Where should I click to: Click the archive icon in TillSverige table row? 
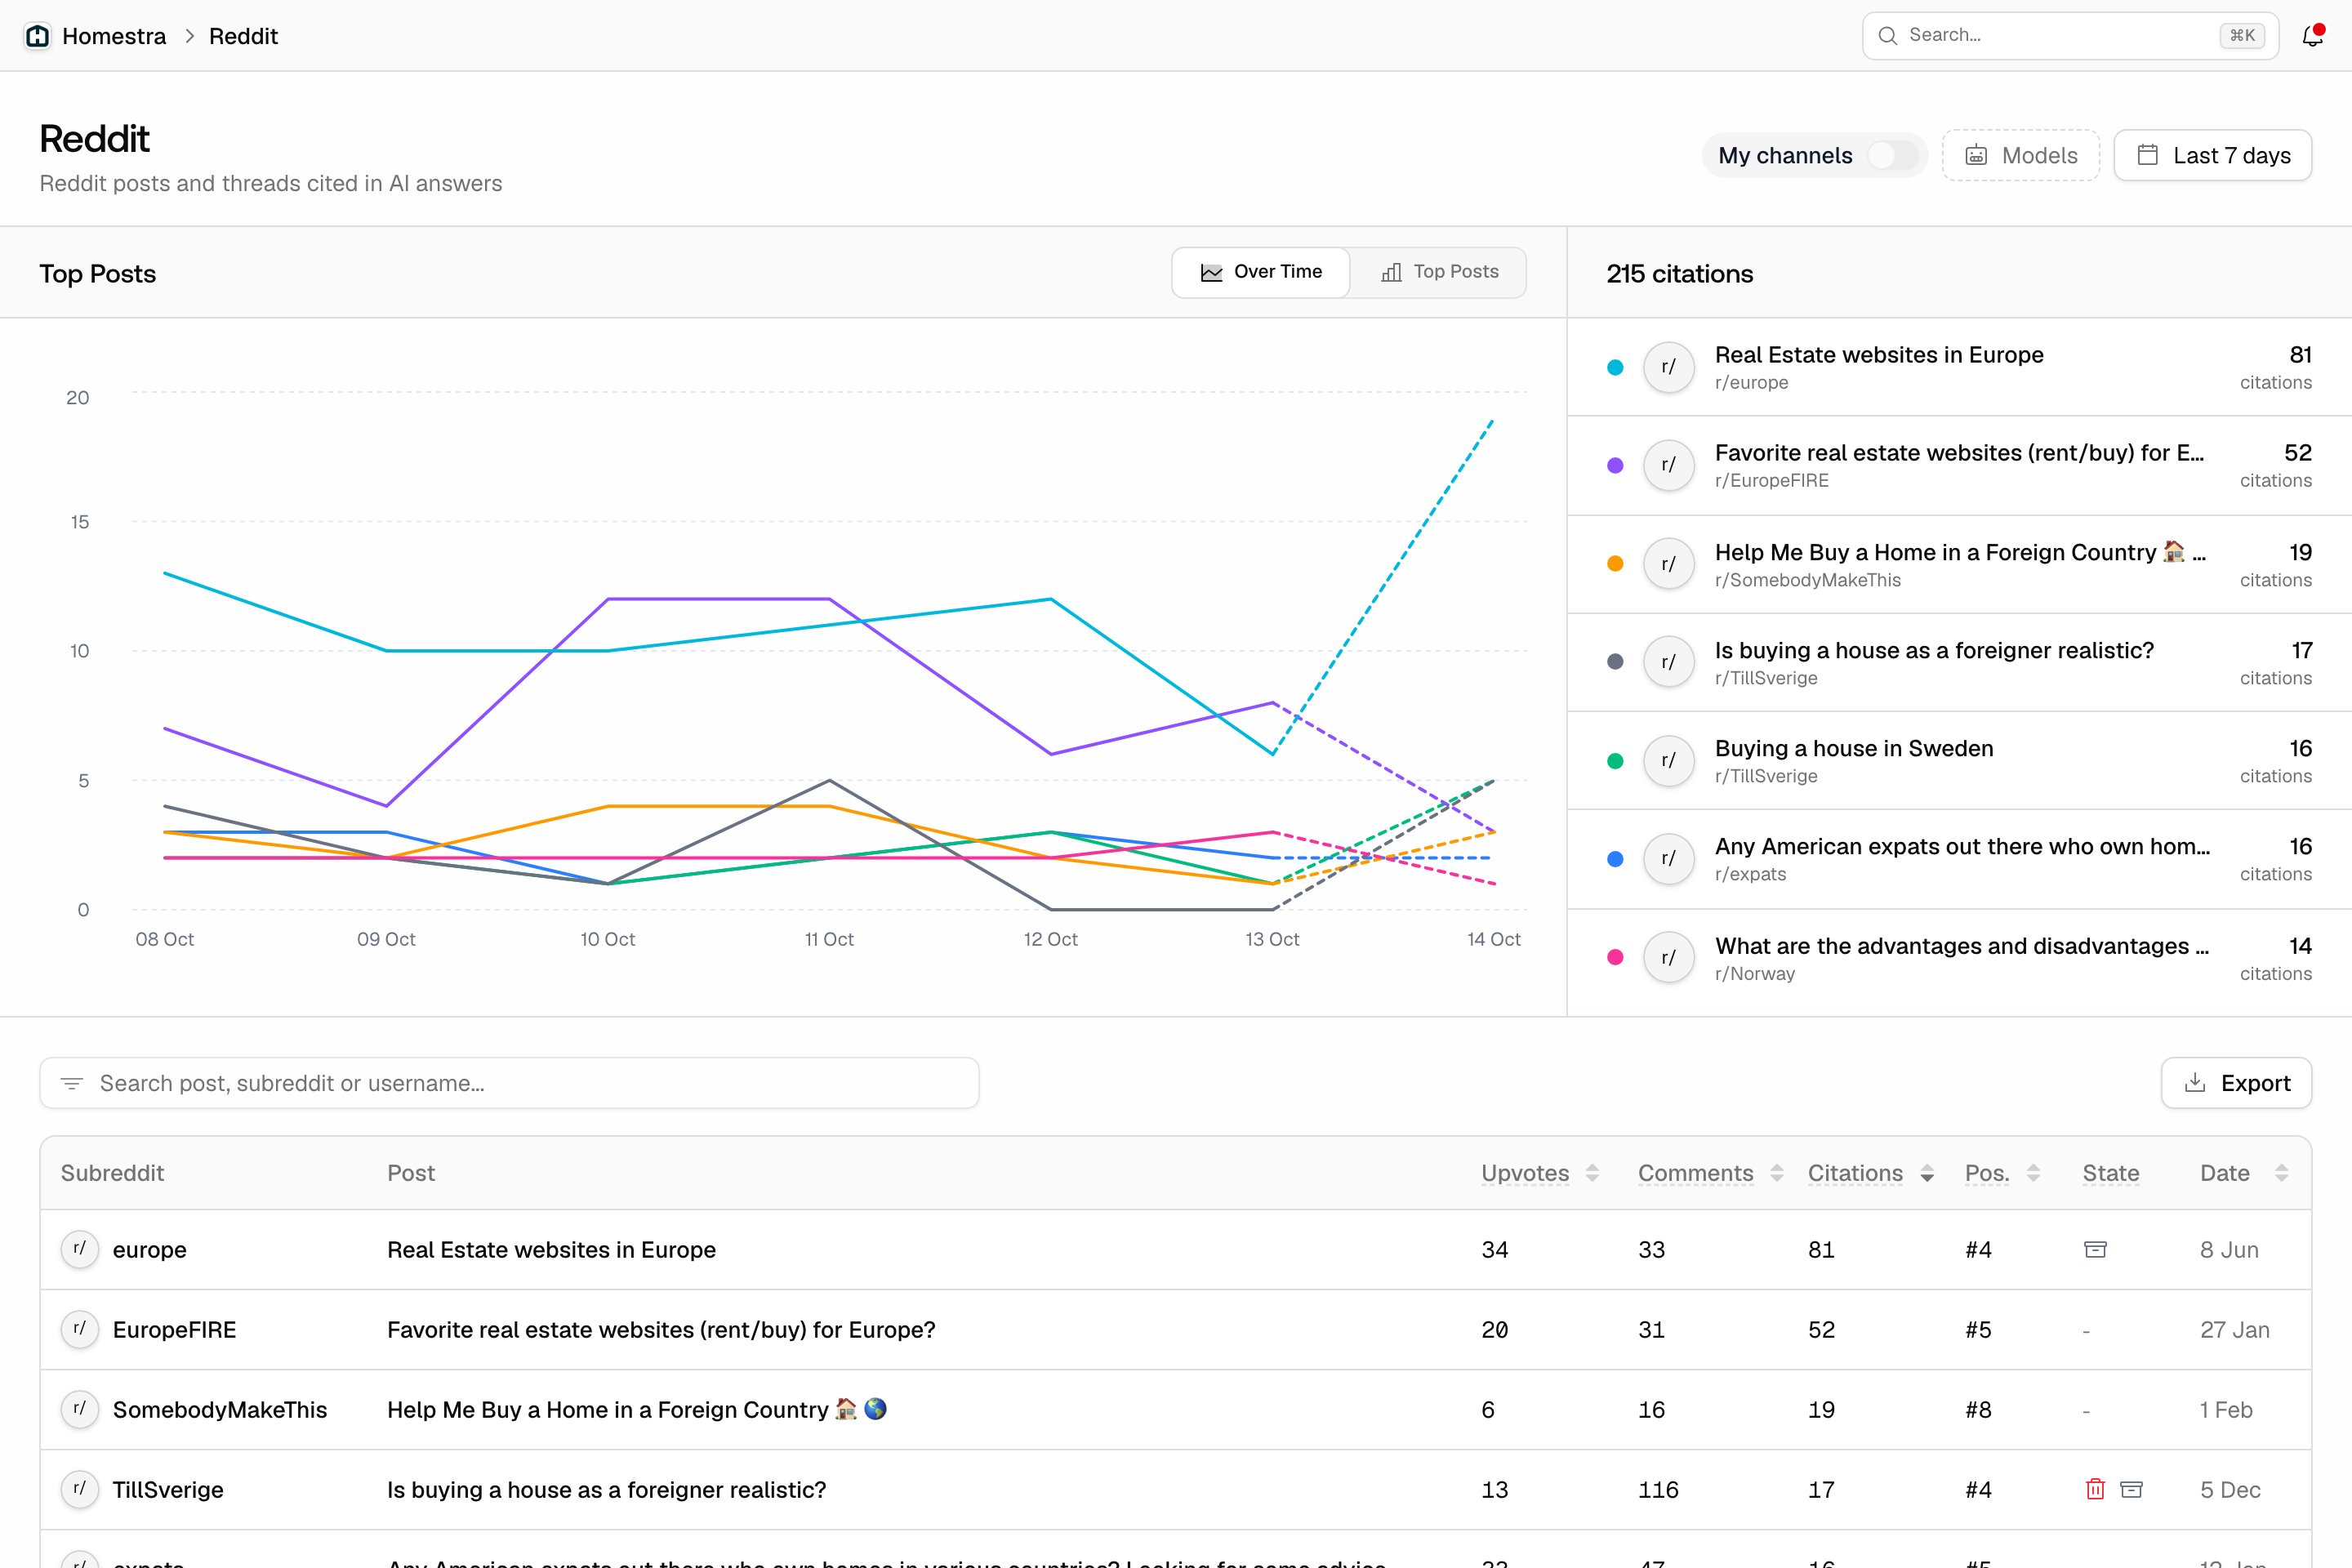(2131, 1489)
